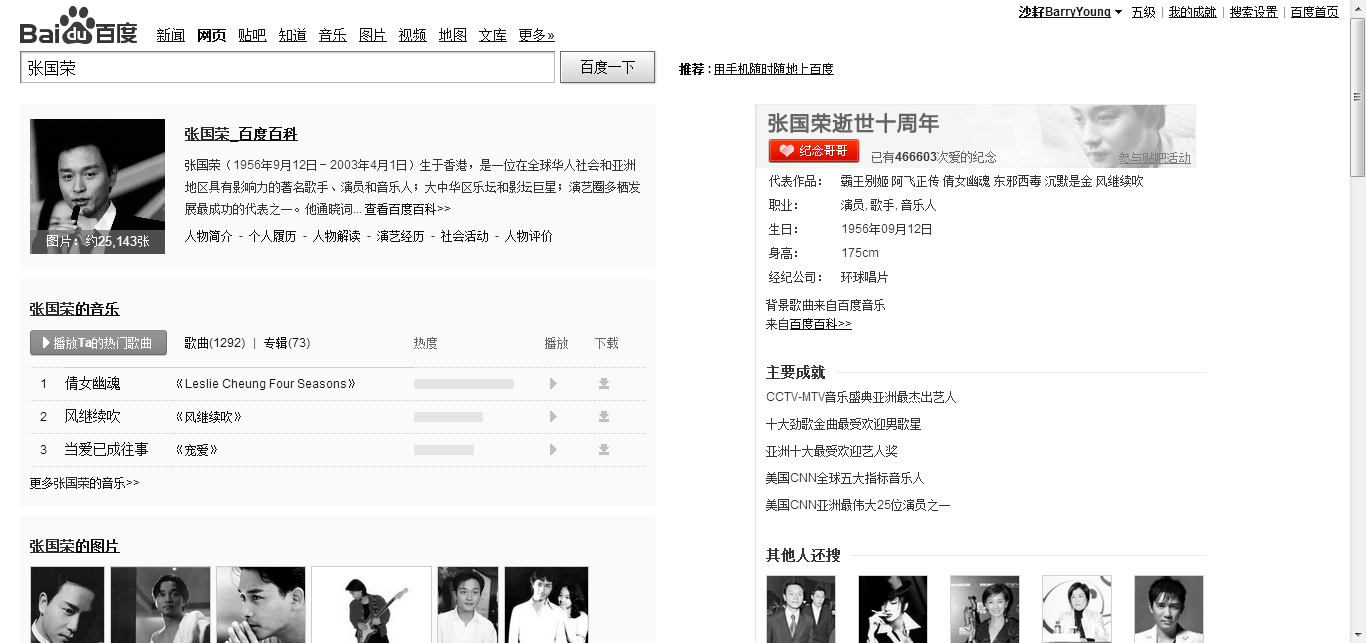The image size is (1366, 643).
Task: Click the 百度一下 search button
Action: (x=607, y=67)
